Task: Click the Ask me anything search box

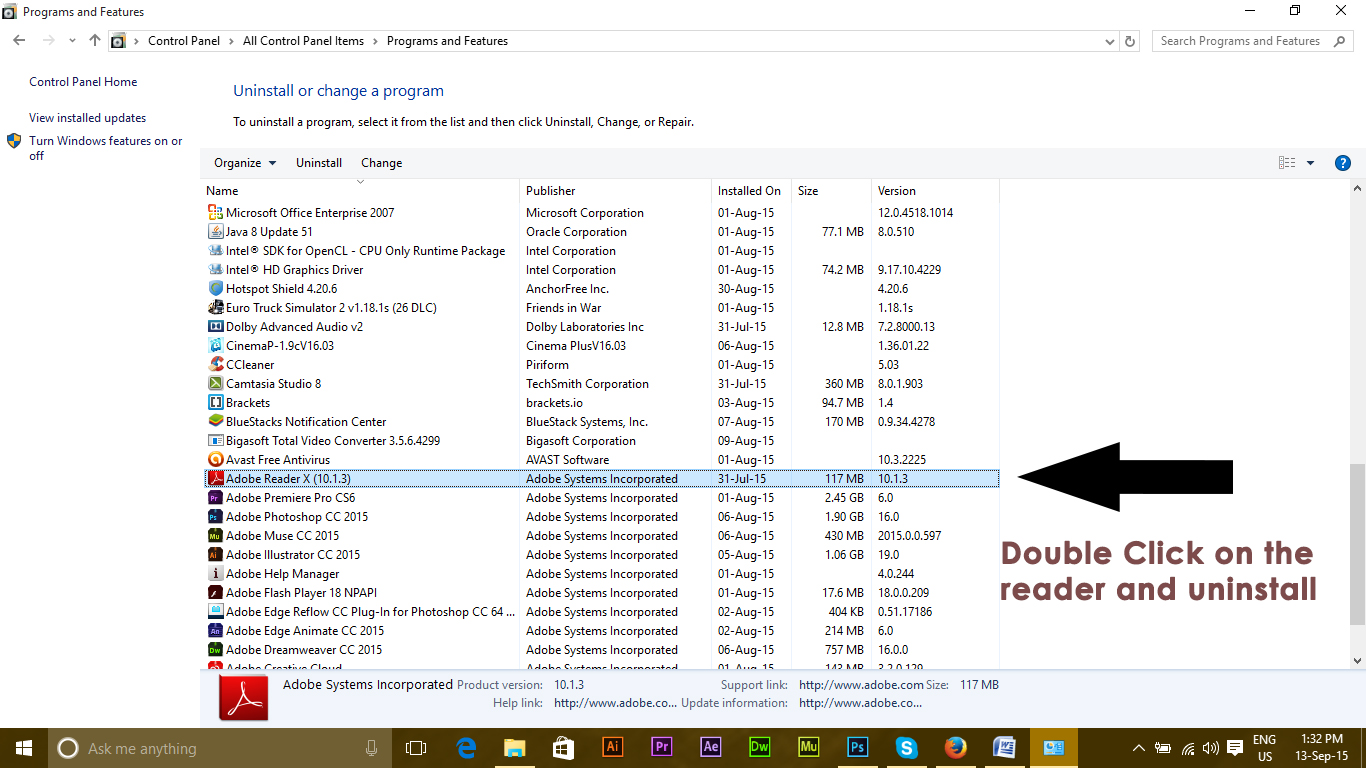Action: pyautogui.click(x=220, y=748)
